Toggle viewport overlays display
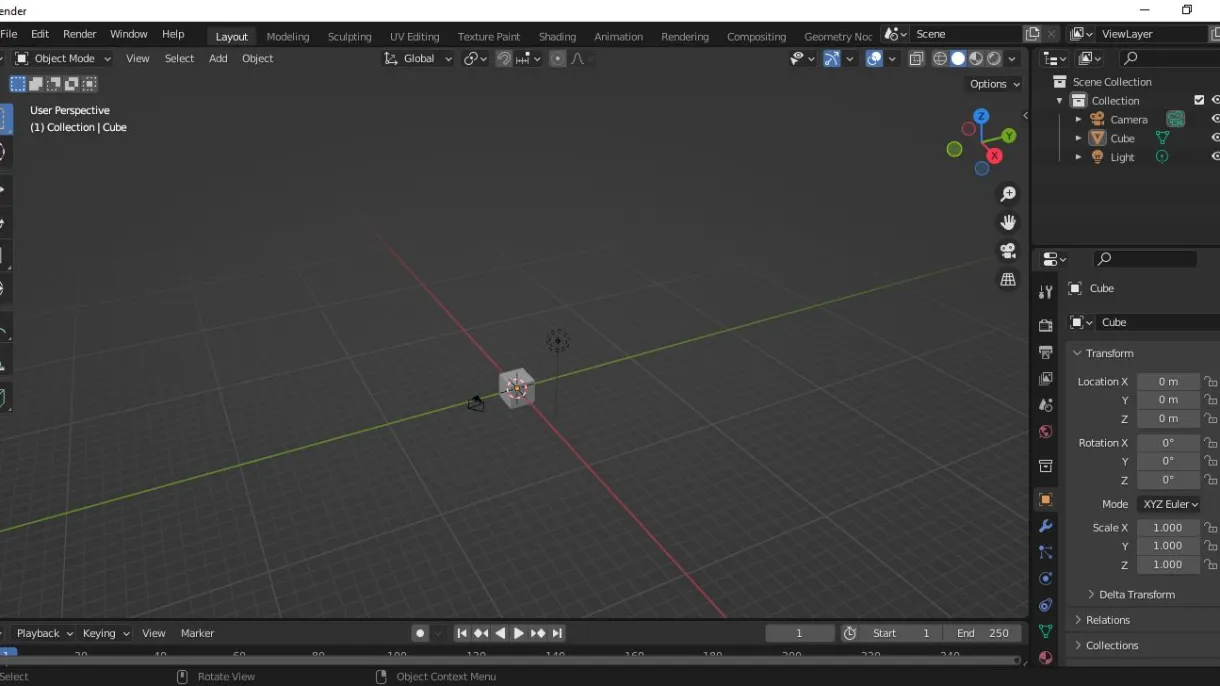The image size is (1220, 686). pyautogui.click(x=874, y=59)
